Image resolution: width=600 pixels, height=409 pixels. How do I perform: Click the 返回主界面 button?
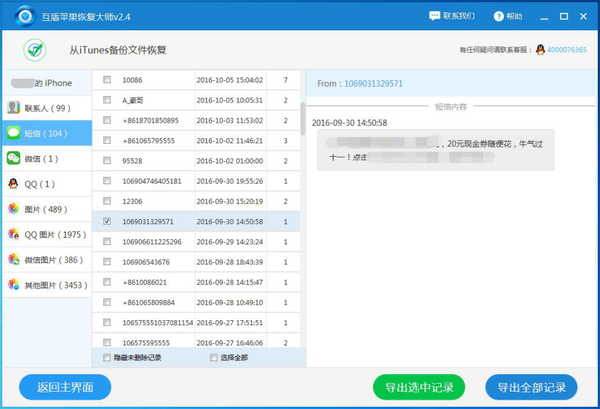(x=65, y=387)
